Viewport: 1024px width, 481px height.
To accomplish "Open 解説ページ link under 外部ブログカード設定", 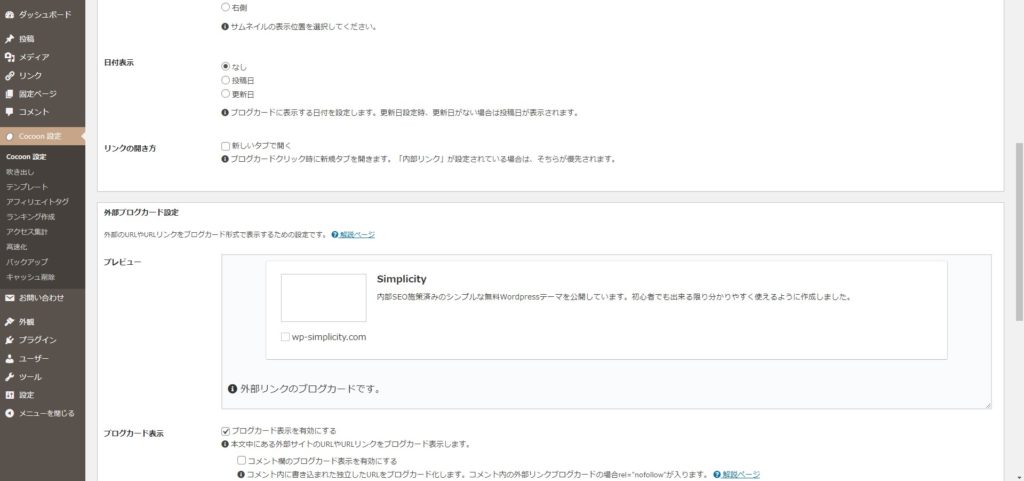I will pos(357,234).
